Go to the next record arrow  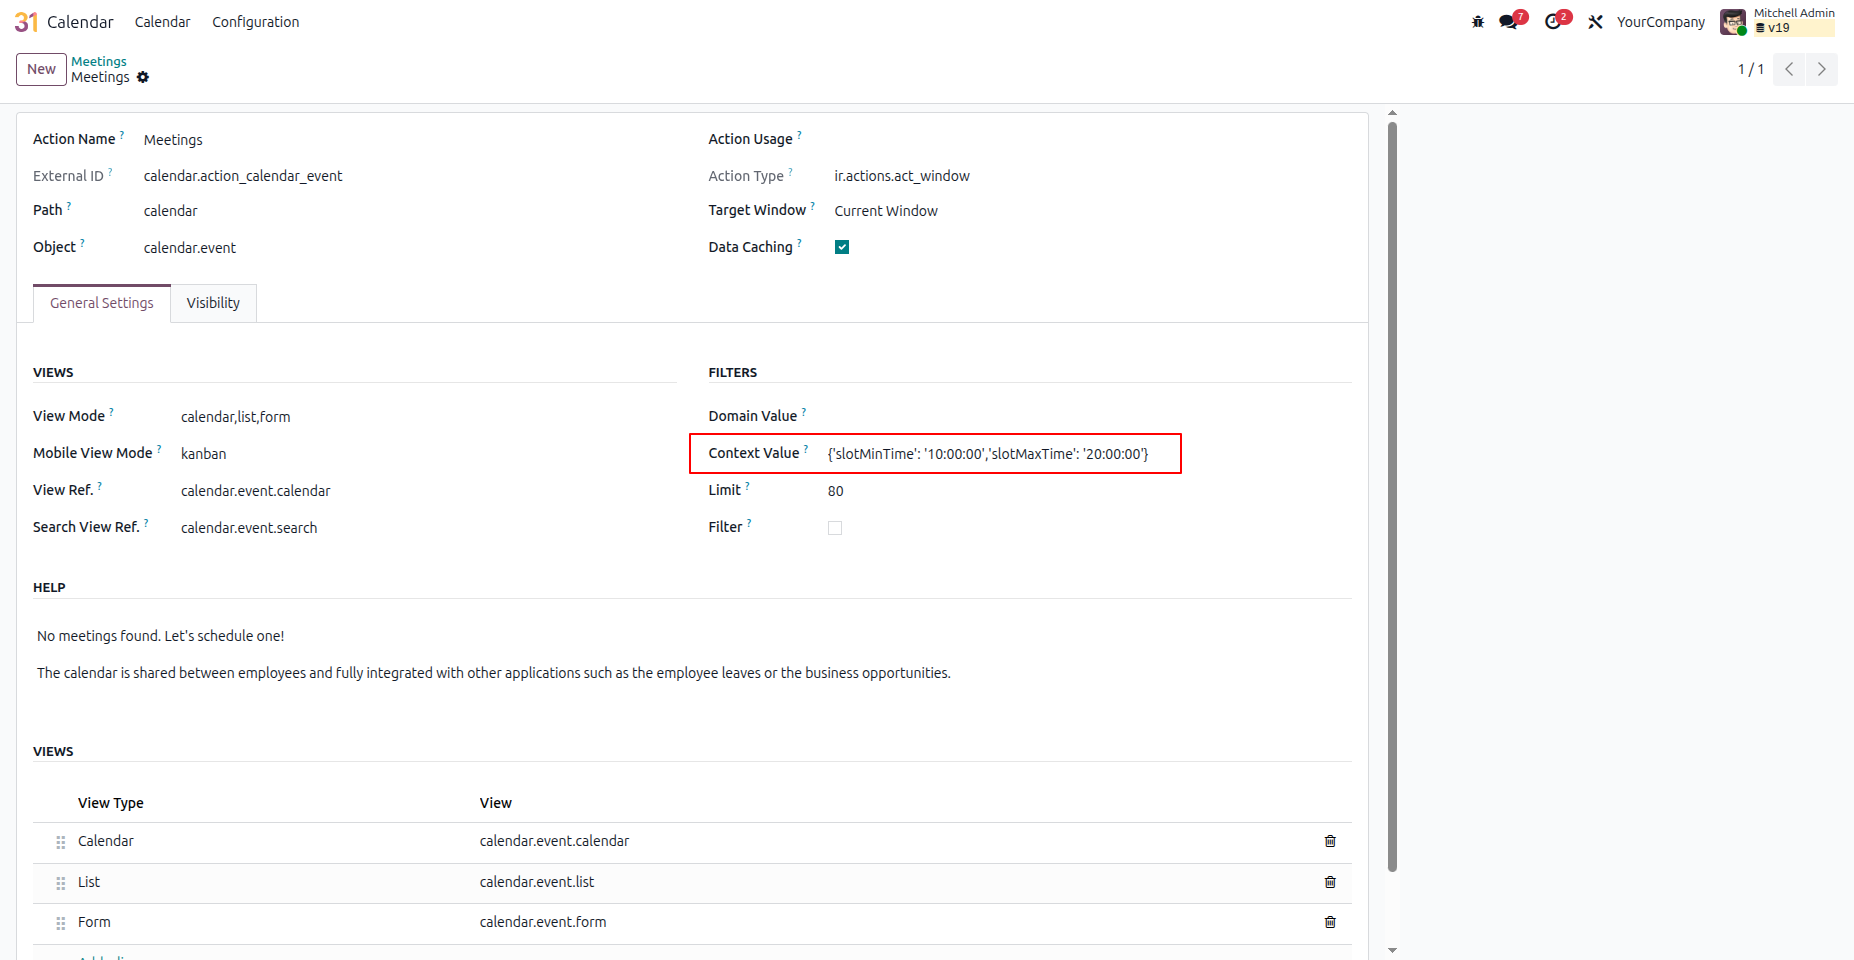coord(1821,69)
